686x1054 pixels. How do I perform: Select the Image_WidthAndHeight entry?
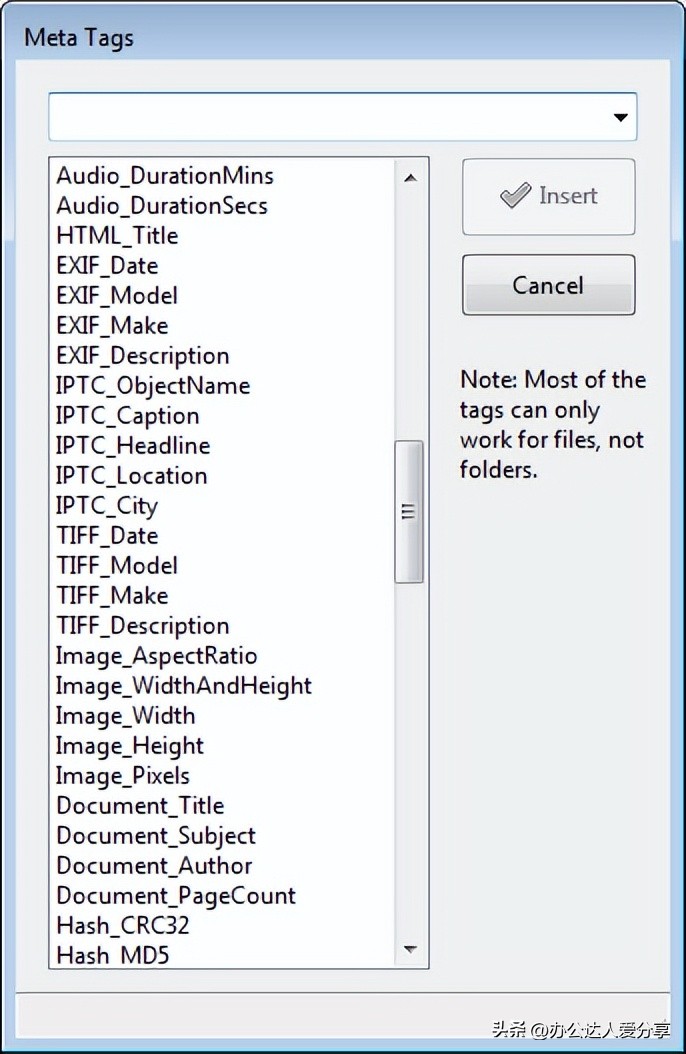[184, 686]
